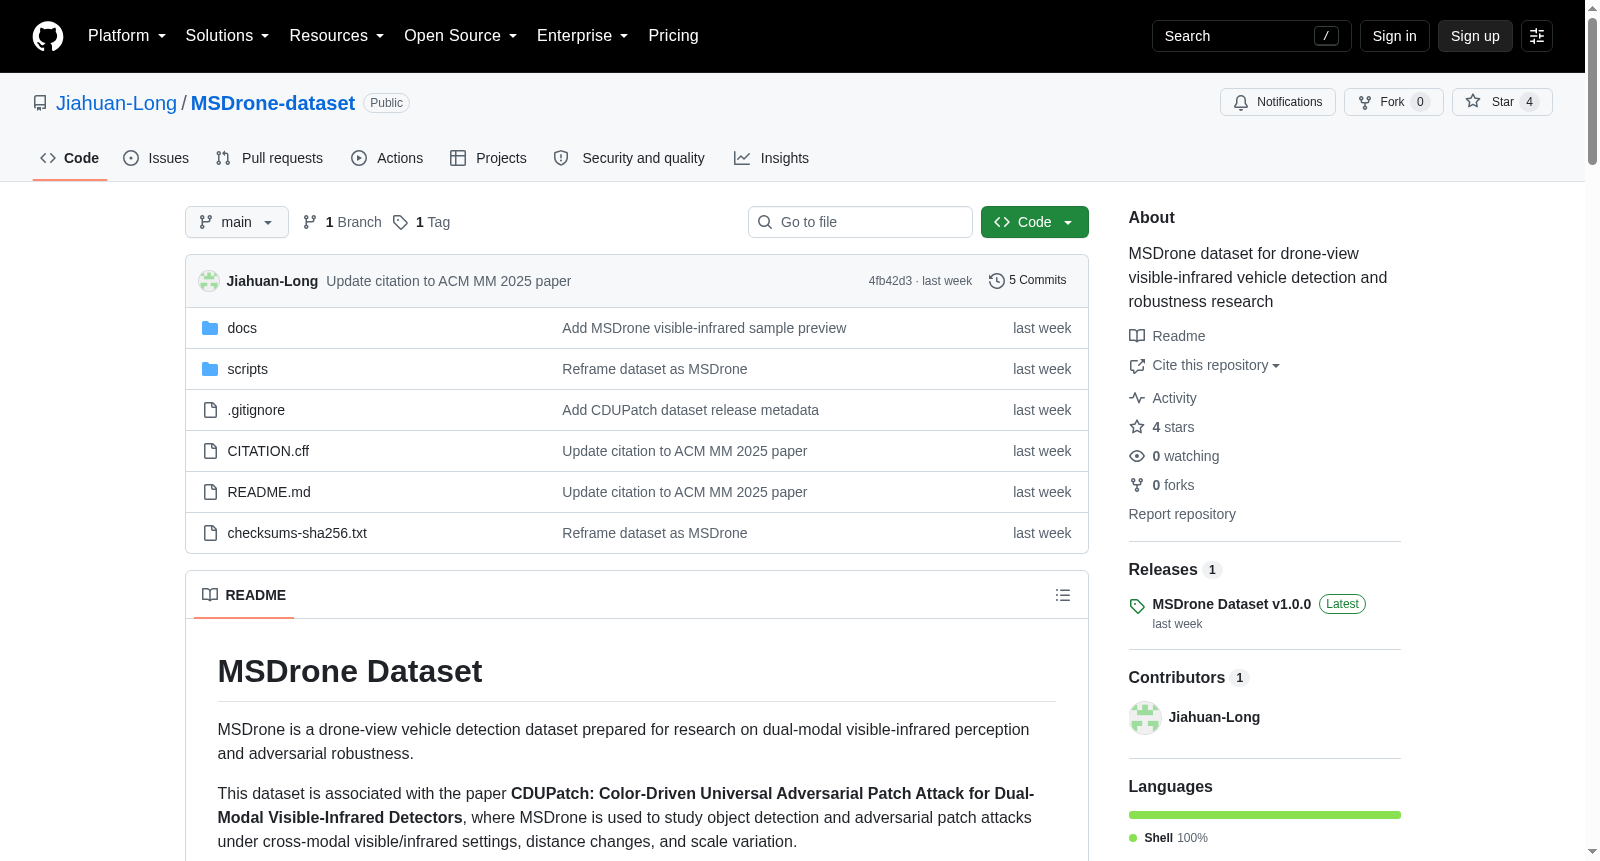Open MSDrone Dataset v1.0.0 release
This screenshot has height=861, width=1600.
[x=1232, y=604]
